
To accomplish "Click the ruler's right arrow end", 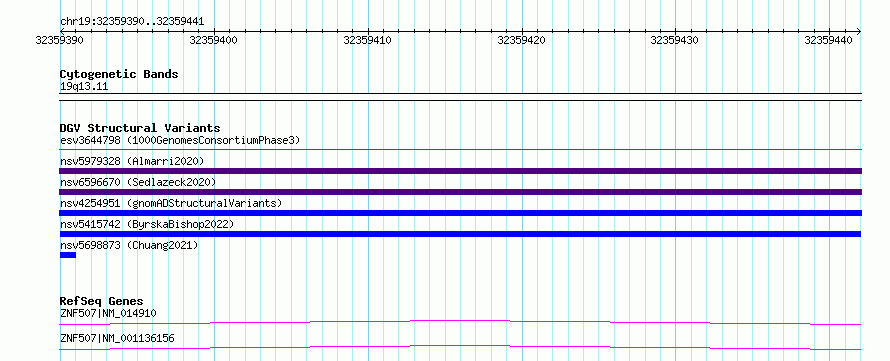I will tap(858, 31).
